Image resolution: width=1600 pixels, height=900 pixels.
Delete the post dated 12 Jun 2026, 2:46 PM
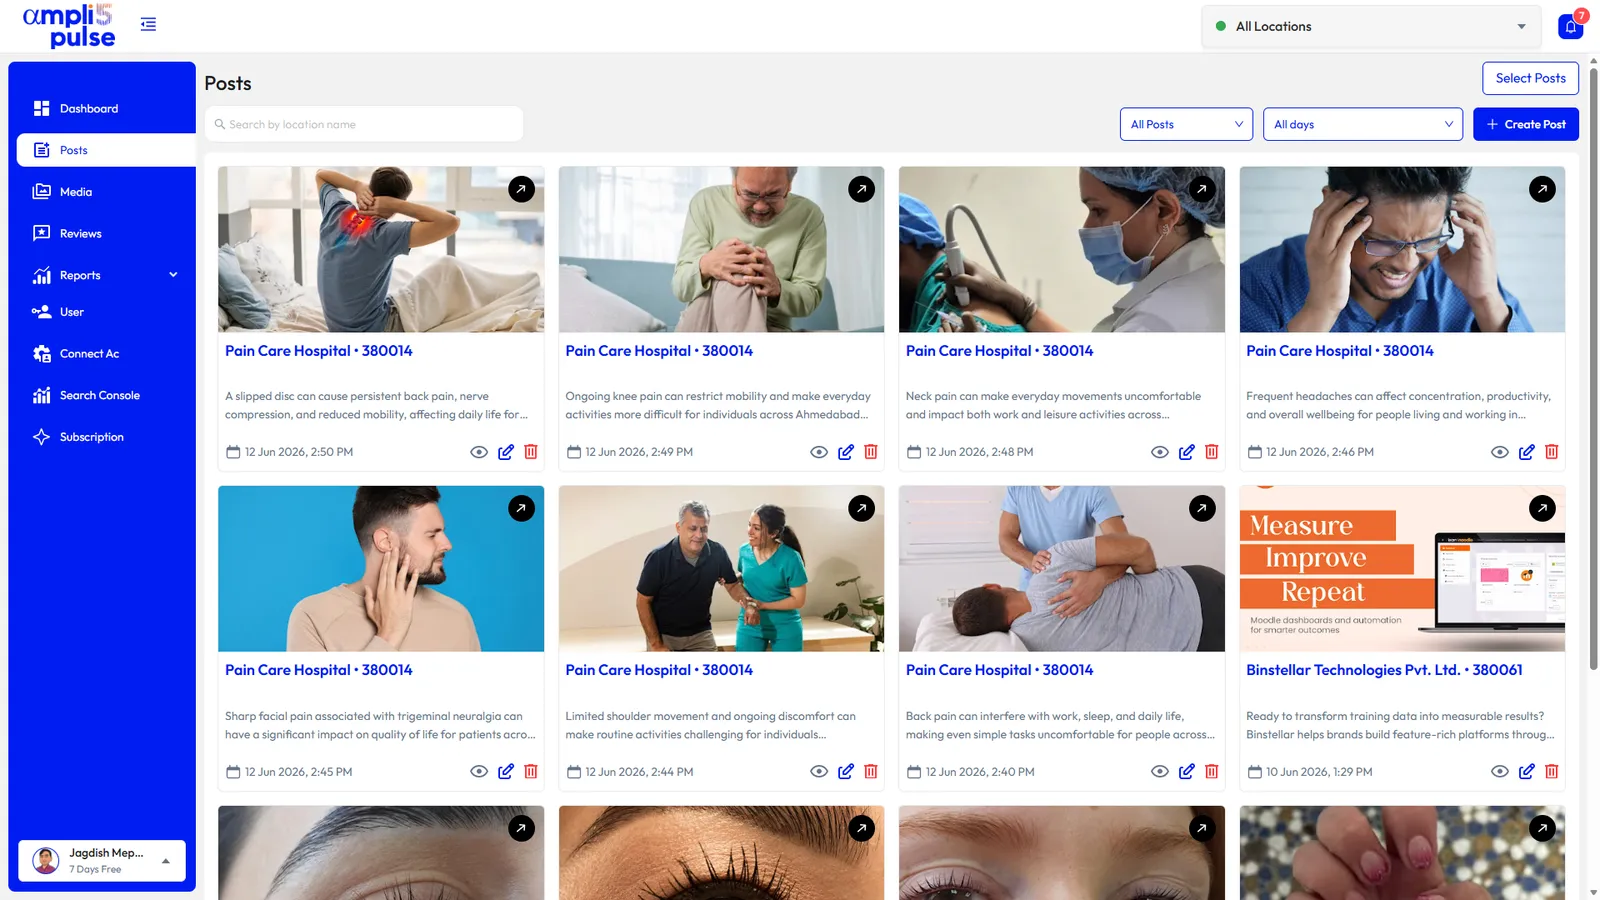point(1552,452)
